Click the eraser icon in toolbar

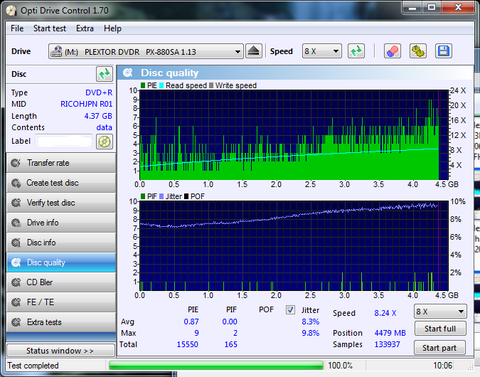[392, 51]
